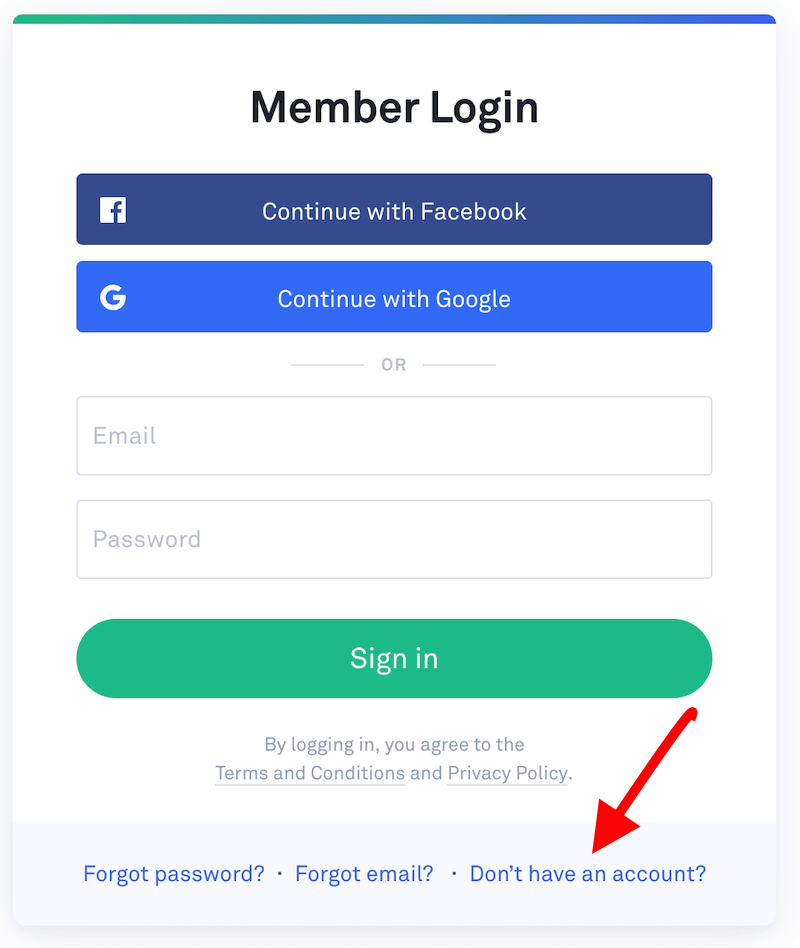
Task: Follow the Forgot email? link
Action: coord(364,873)
